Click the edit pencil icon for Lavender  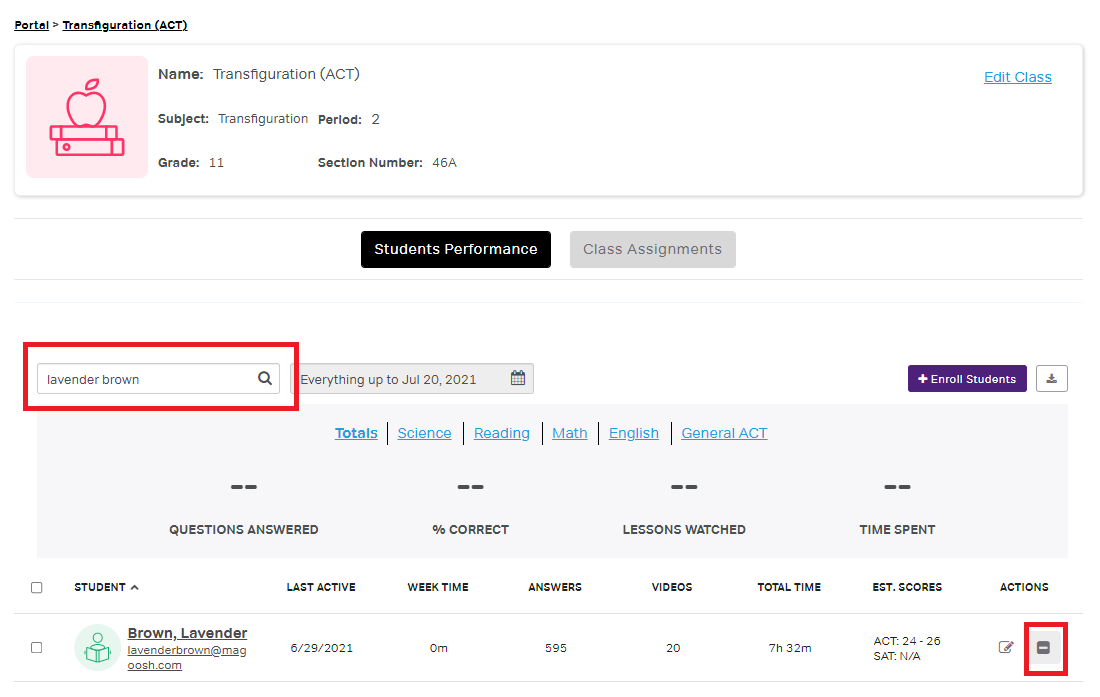1006,647
